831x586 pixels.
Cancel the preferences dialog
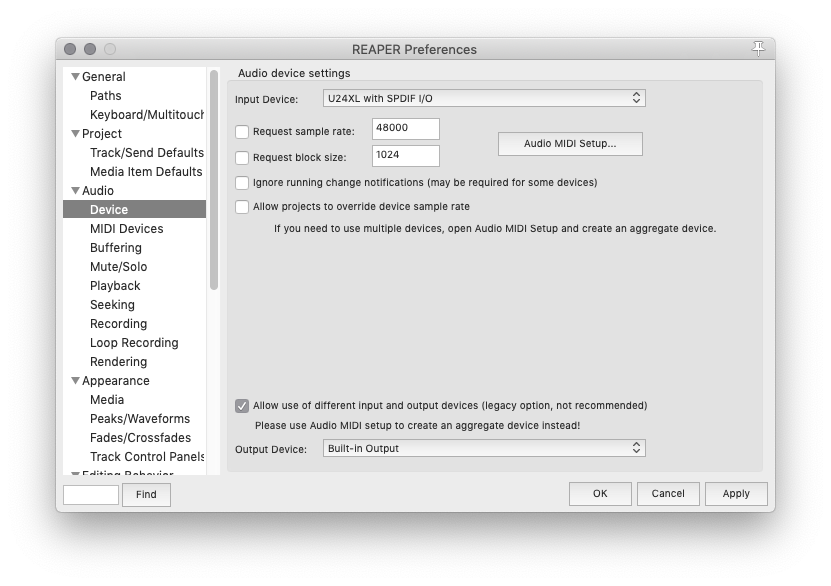pos(668,494)
